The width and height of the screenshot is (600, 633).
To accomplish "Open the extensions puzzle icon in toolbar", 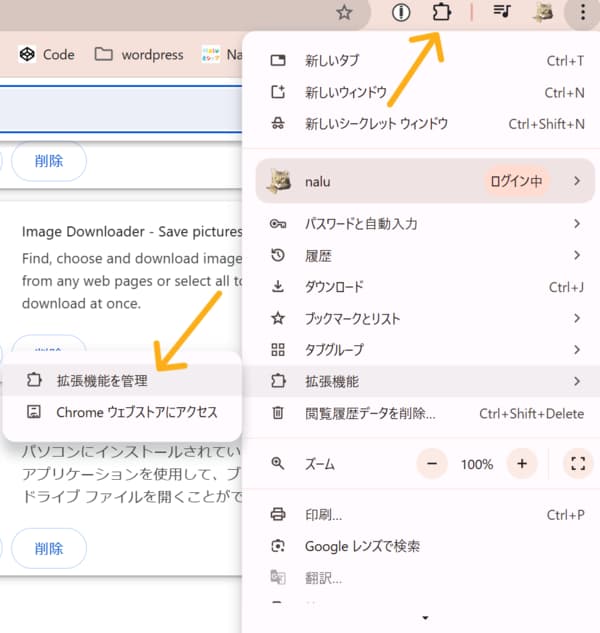I will pos(441,13).
